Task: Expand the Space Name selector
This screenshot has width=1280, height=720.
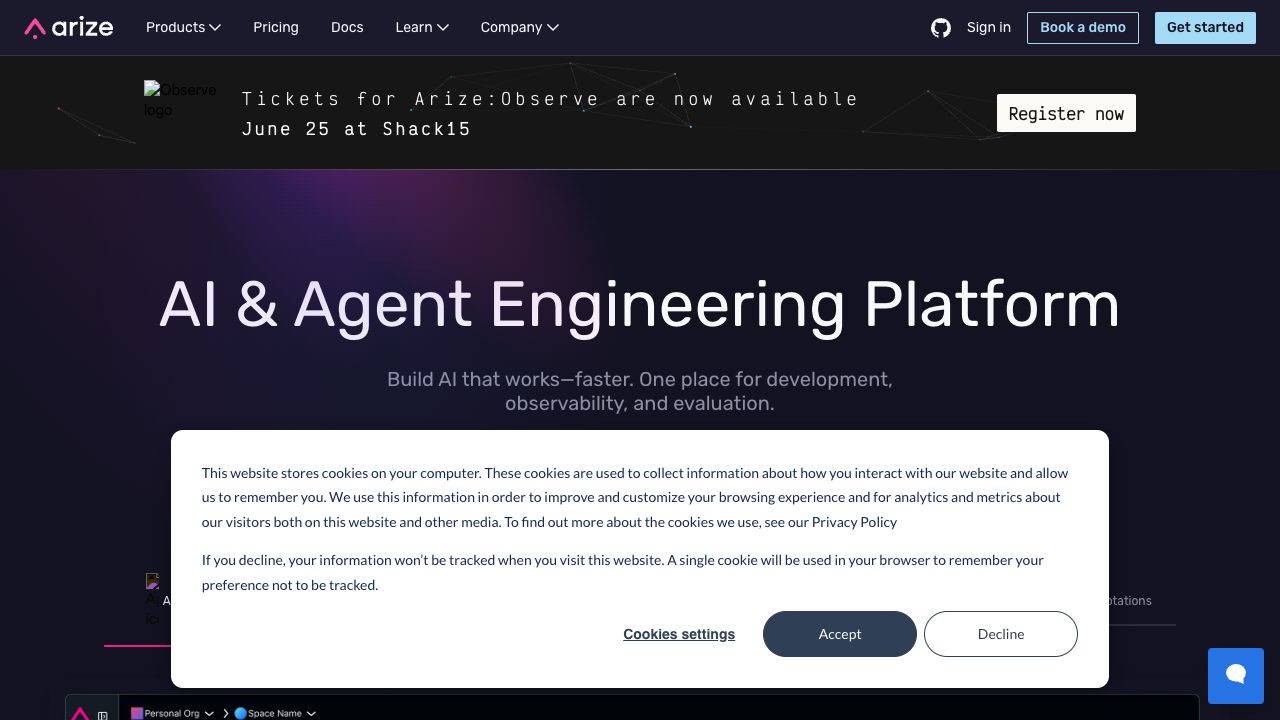Action: point(275,713)
